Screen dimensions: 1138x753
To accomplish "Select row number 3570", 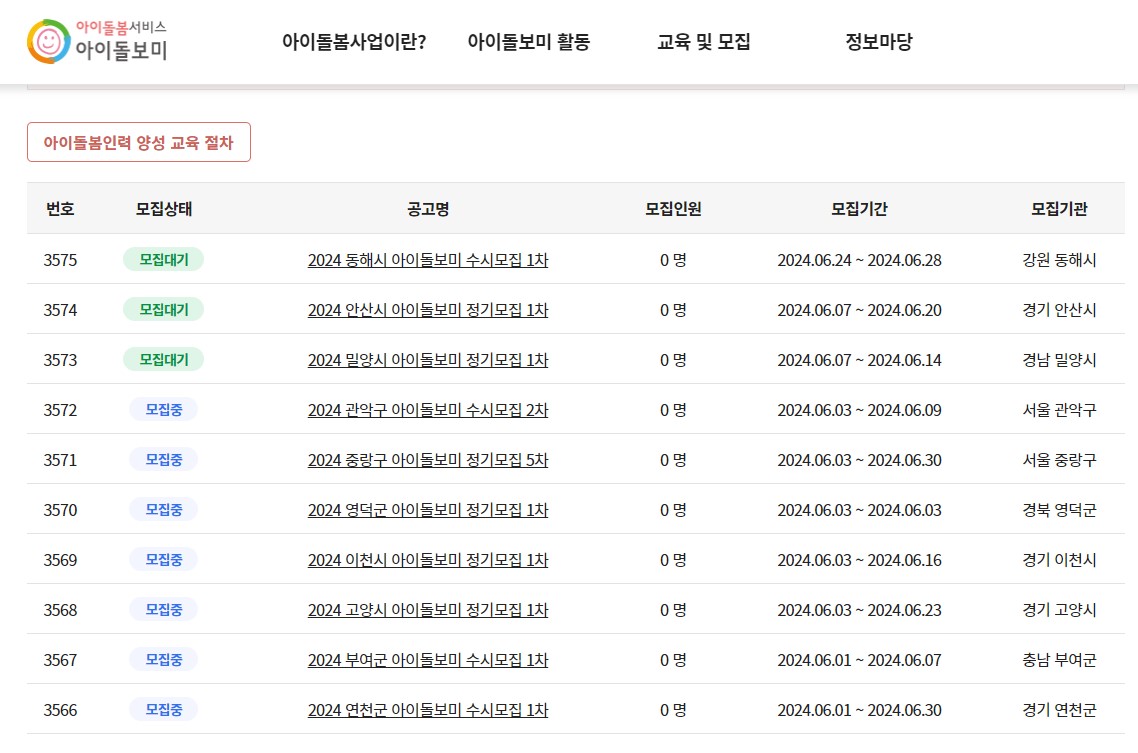I will (x=60, y=510).
